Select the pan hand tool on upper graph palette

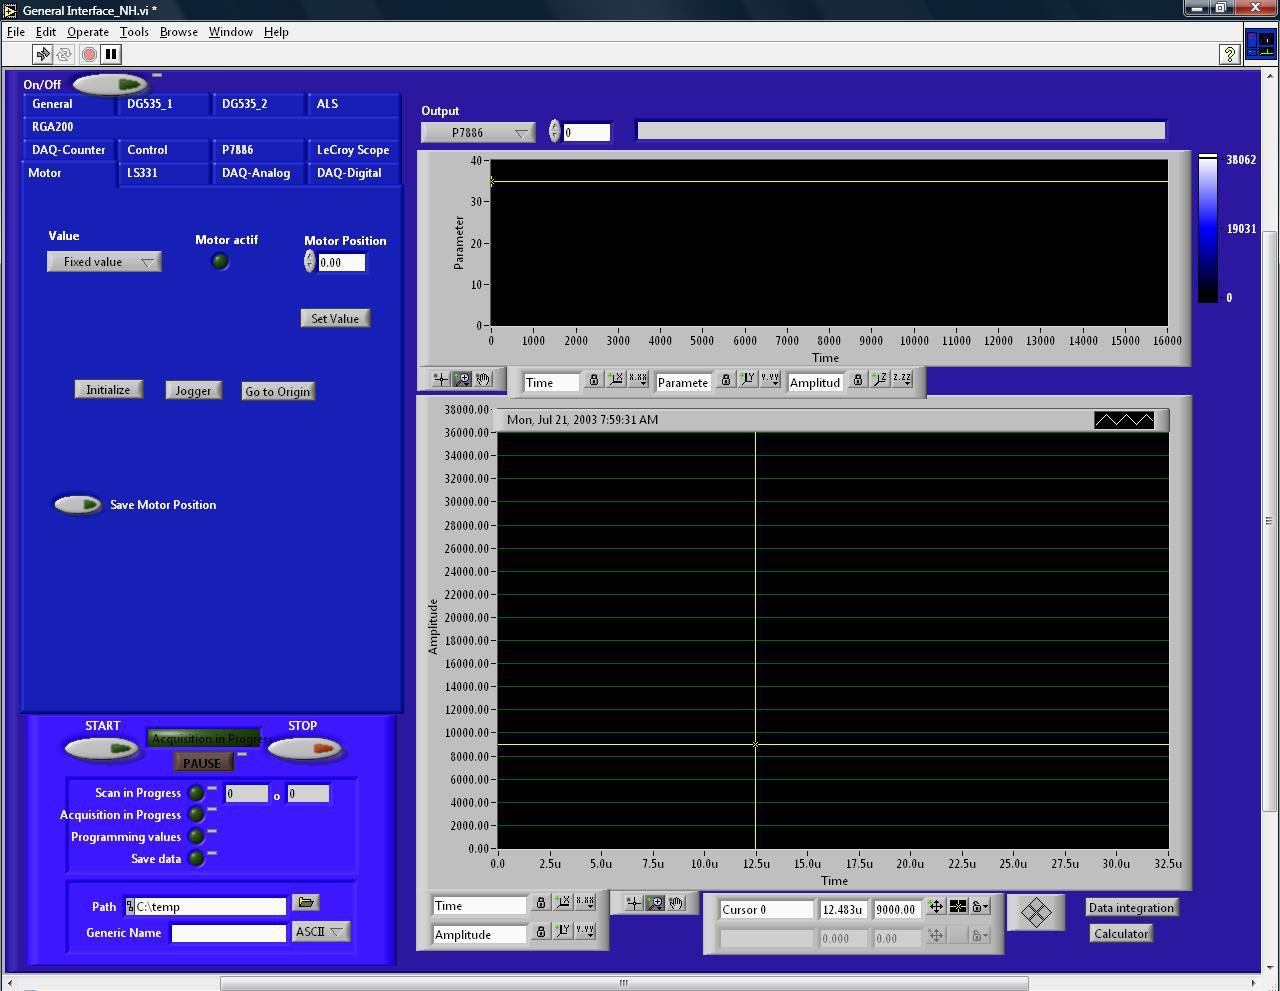pyautogui.click(x=484, y=379)
